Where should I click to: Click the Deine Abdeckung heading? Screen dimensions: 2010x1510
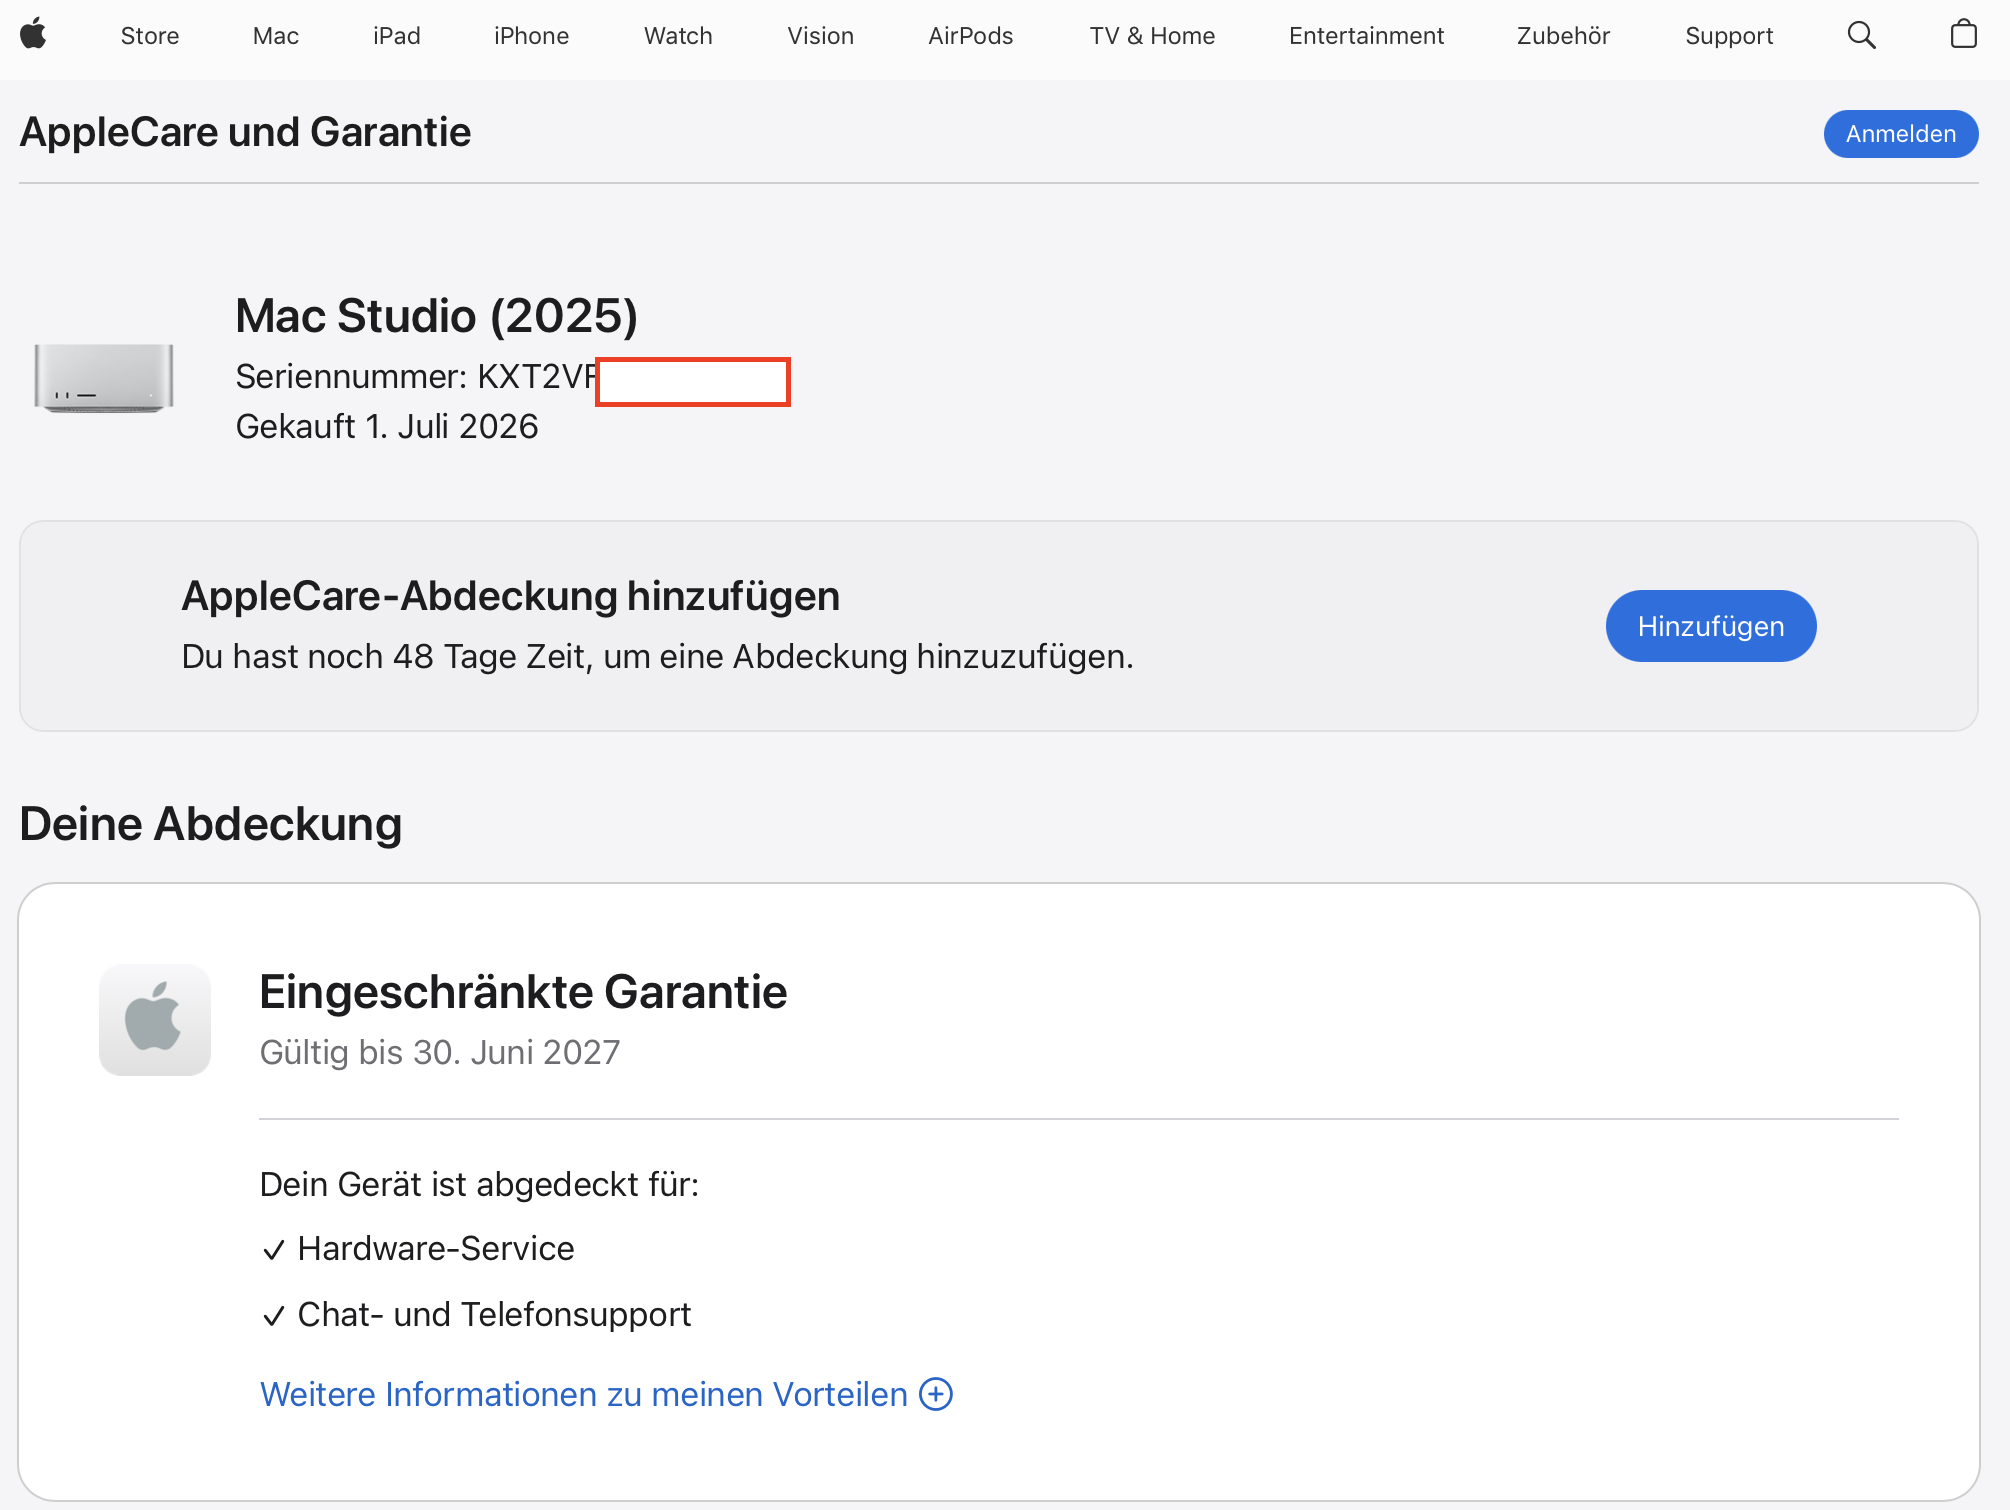tap(210, 825)
